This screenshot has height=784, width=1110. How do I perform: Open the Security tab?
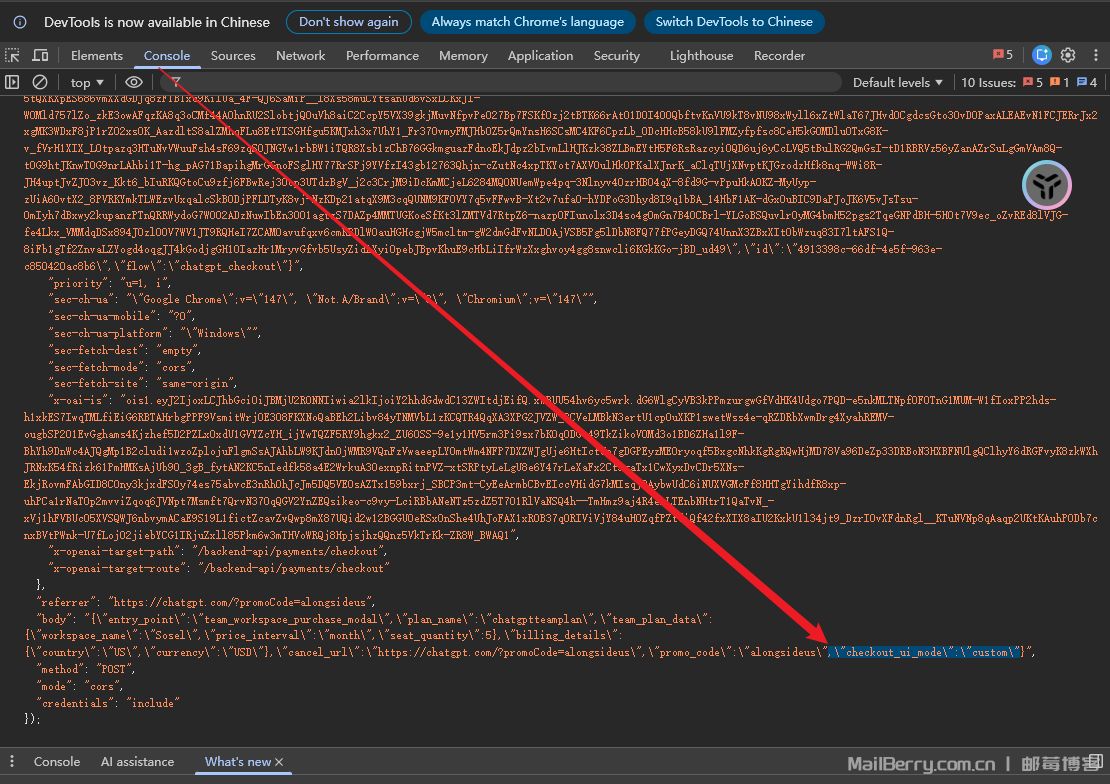(617, 55)
